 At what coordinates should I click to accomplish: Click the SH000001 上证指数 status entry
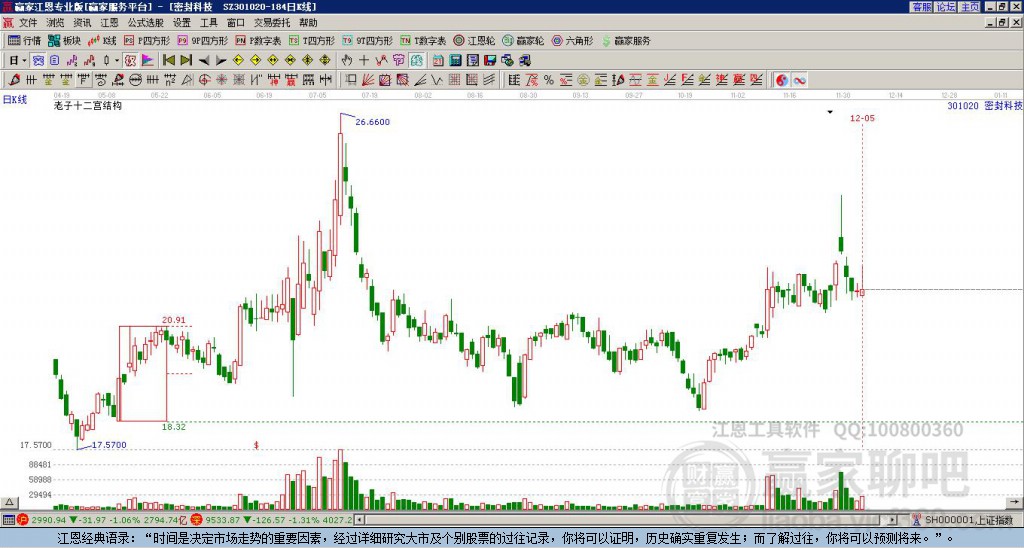pos(969,520)
